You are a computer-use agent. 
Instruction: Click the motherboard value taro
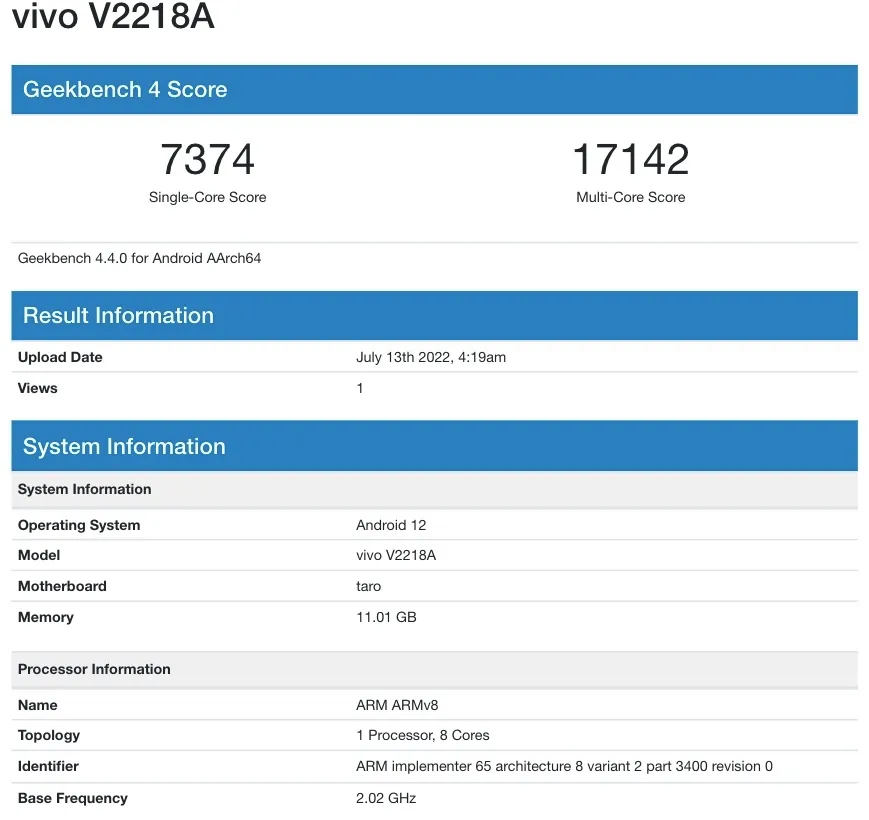pos(368,586)
